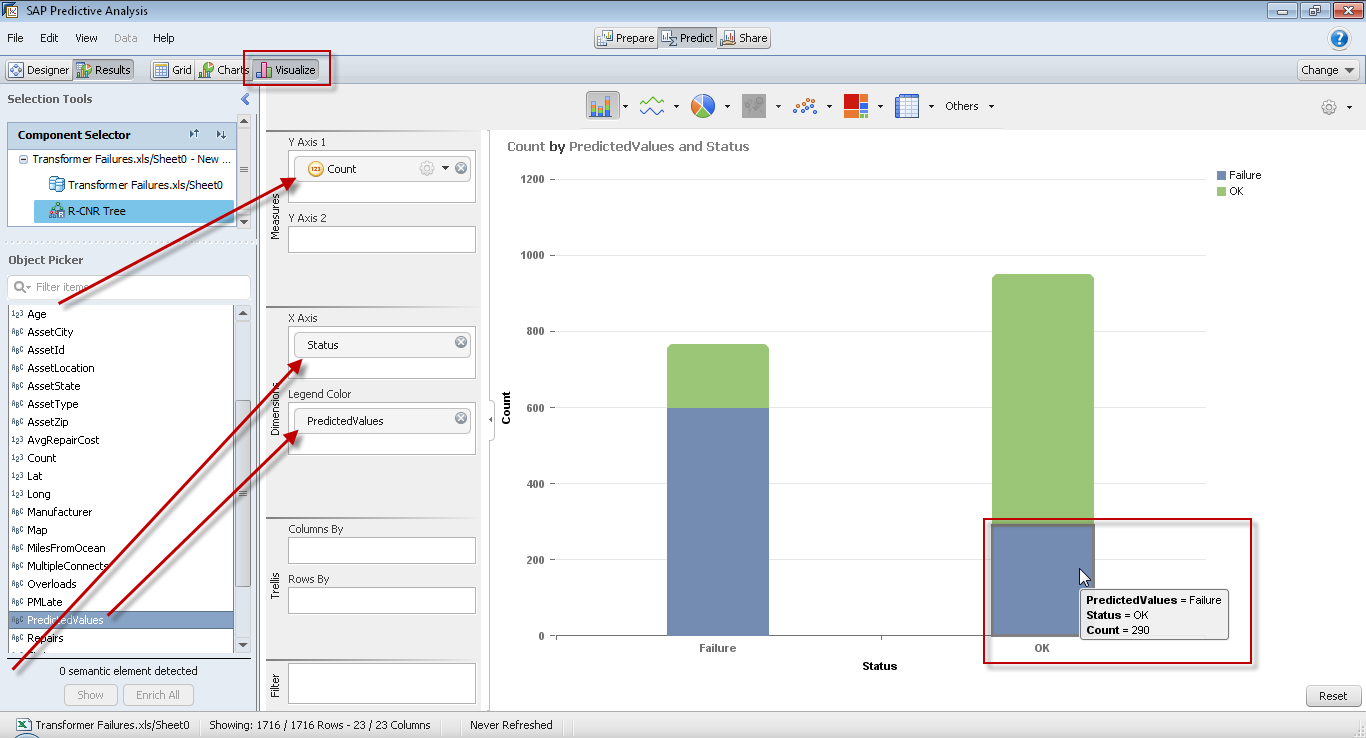
Task: Open the Data menu
Action: [126, 38]
